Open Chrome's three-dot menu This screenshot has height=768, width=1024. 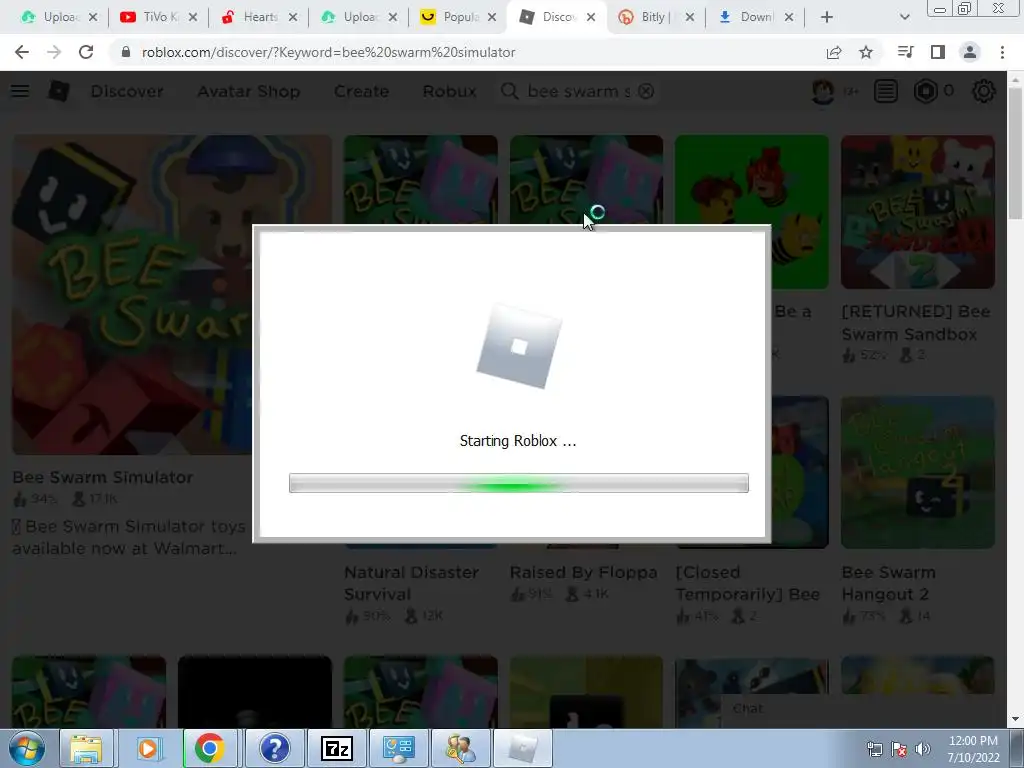[x=1002, y=52]
